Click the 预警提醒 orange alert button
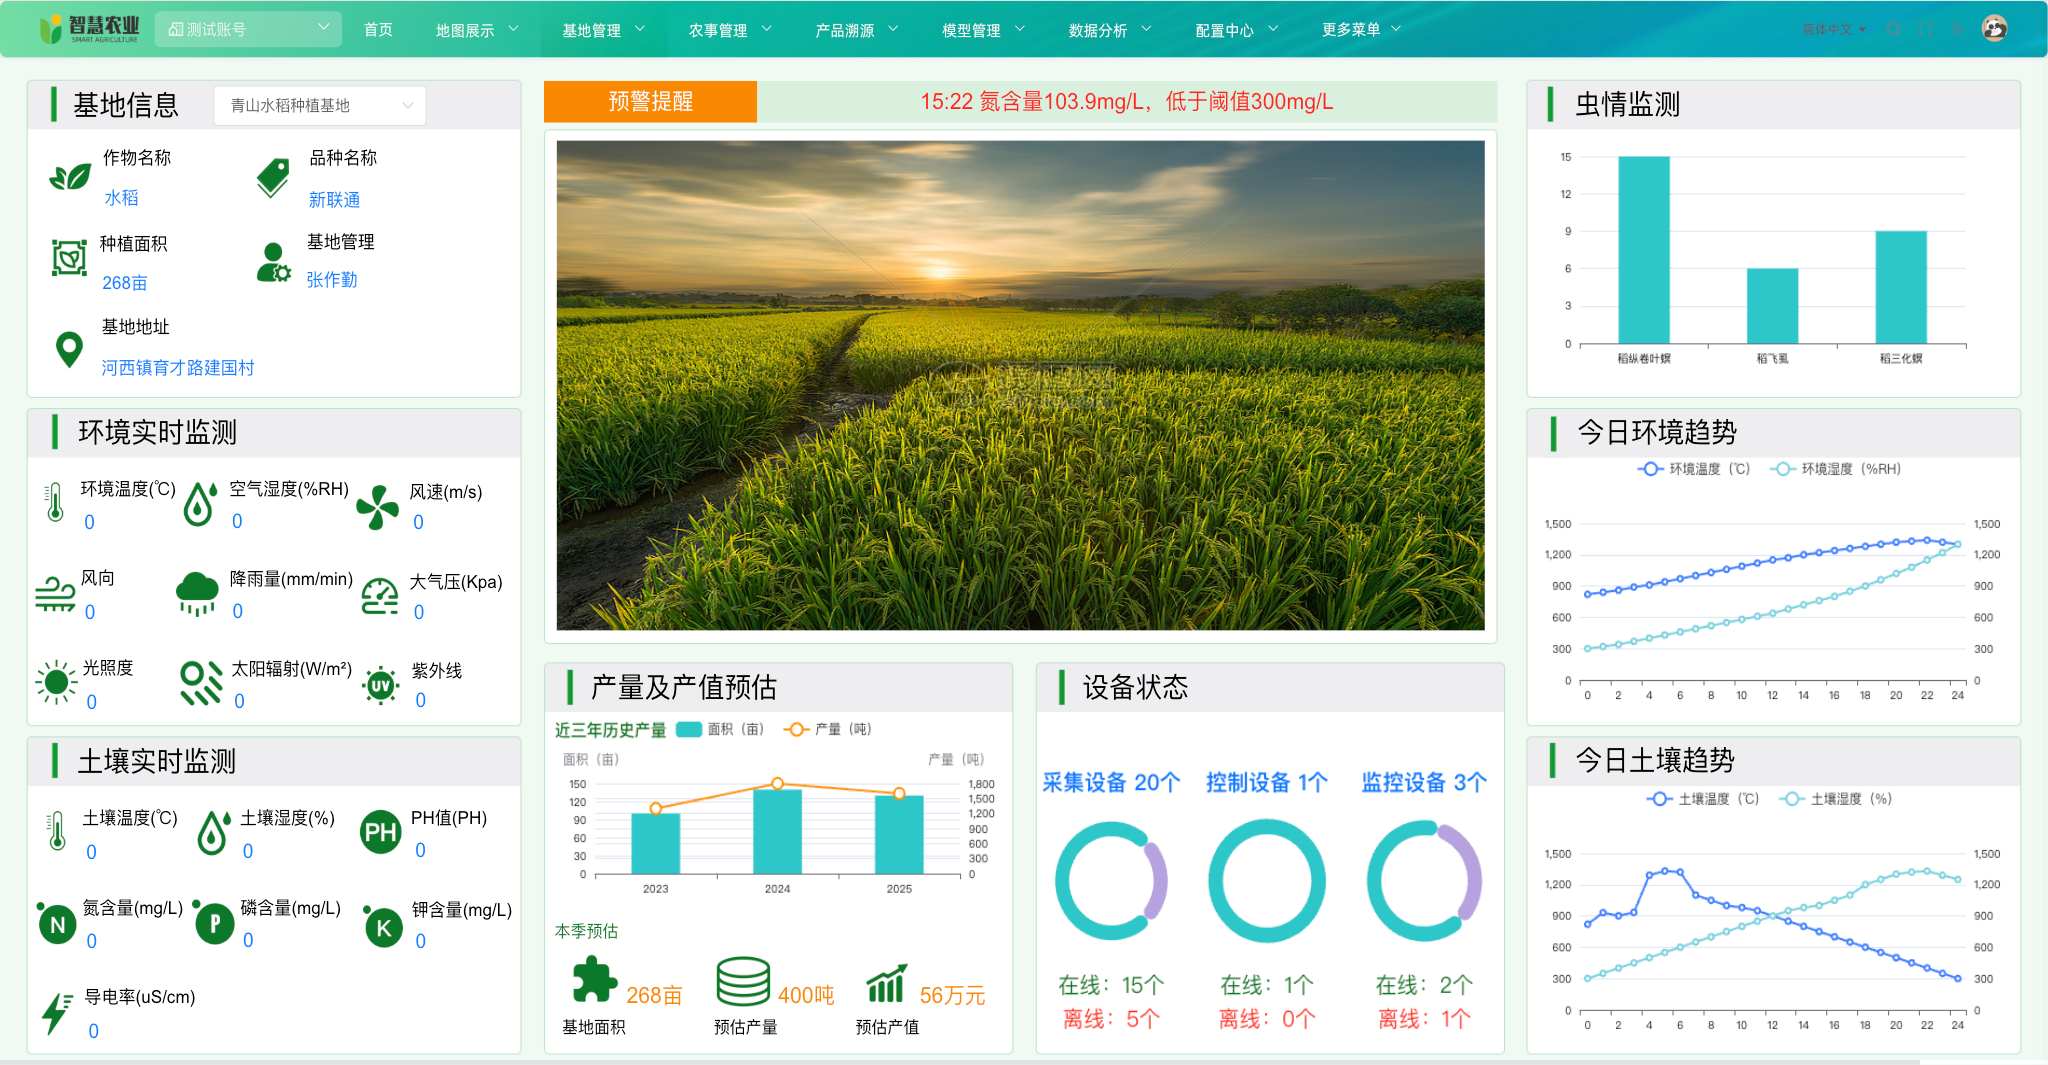 650,102
